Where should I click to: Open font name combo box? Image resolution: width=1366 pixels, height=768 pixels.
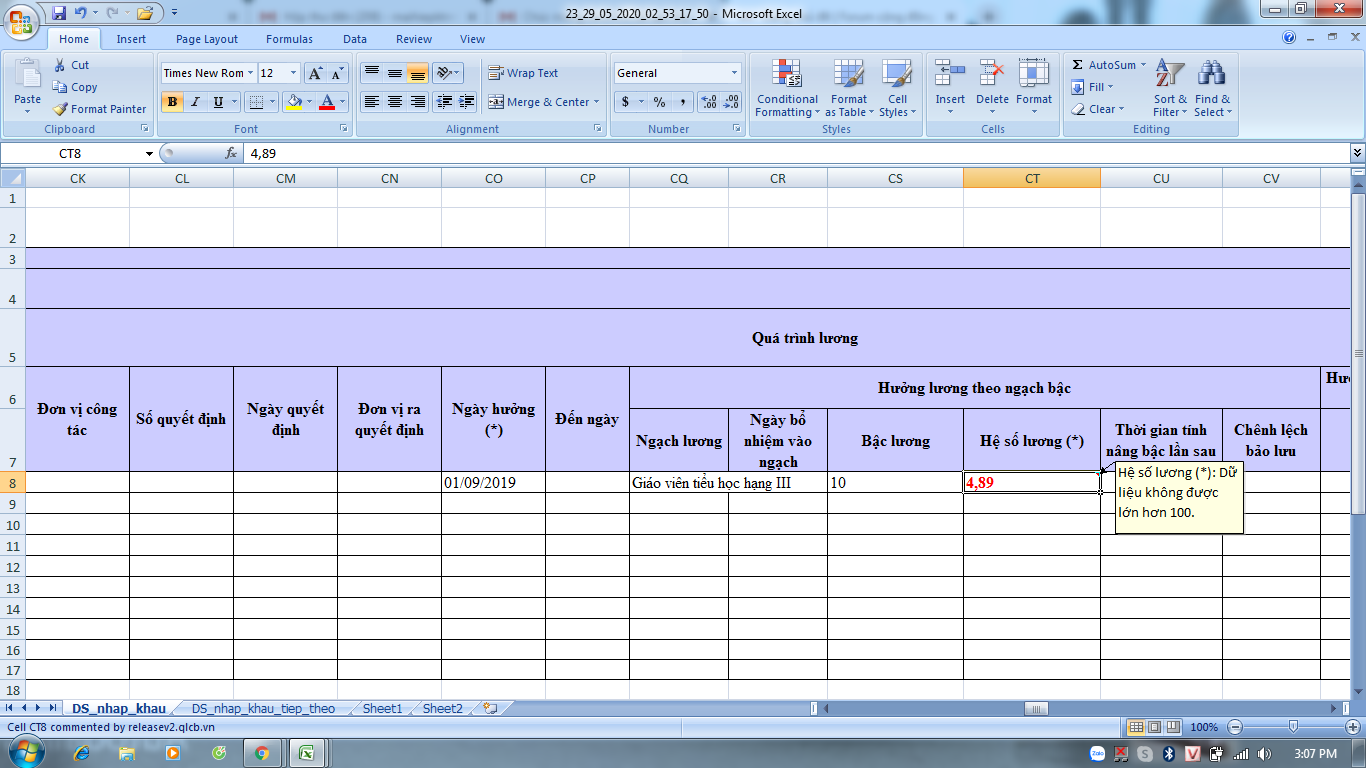207,73
